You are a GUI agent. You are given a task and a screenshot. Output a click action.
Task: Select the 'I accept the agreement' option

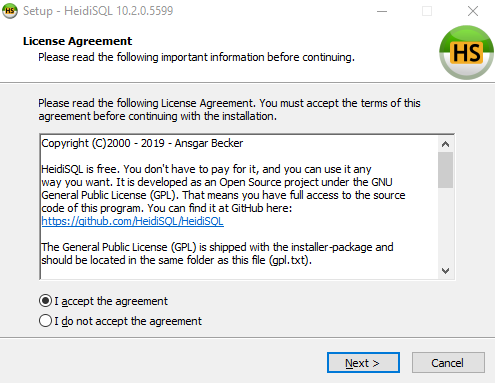103,301
